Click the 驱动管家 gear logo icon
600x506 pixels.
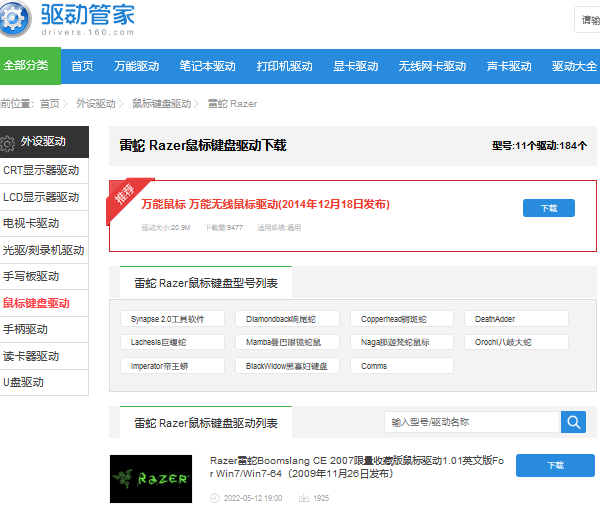pos(16,18)
